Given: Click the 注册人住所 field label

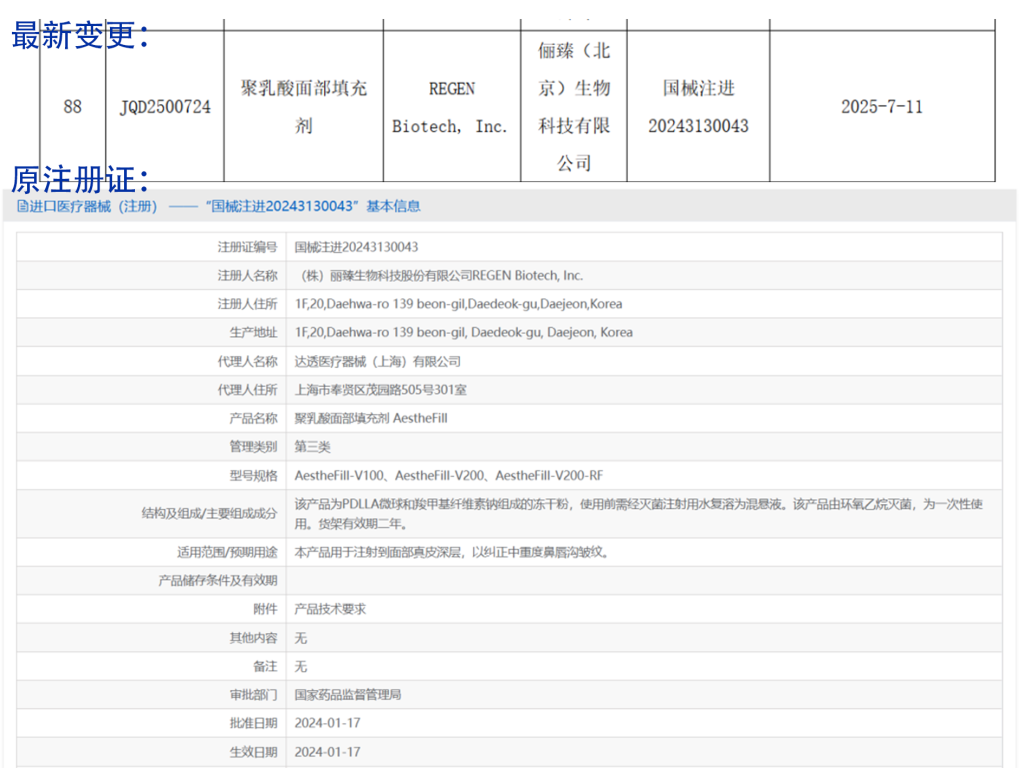Looking at the screenshot, I should pos(248,304).
